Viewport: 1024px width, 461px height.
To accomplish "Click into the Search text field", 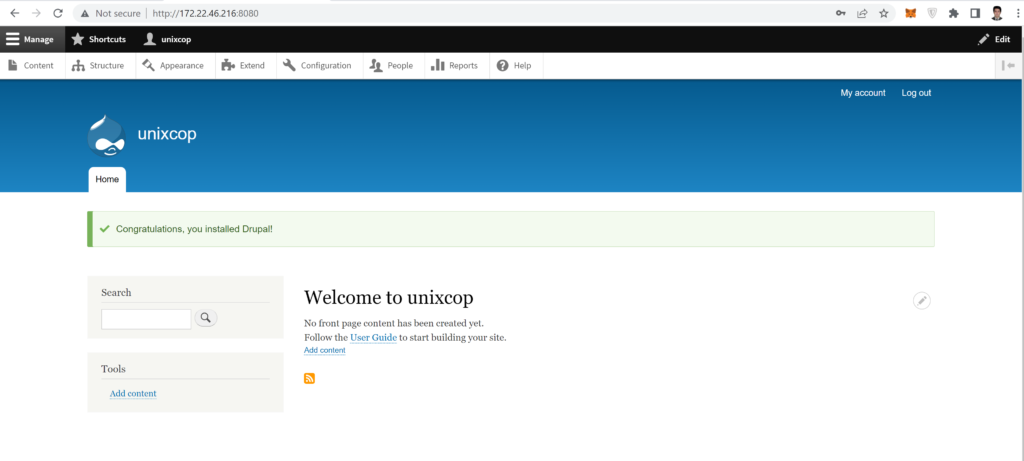I will [x=146, y=319].
